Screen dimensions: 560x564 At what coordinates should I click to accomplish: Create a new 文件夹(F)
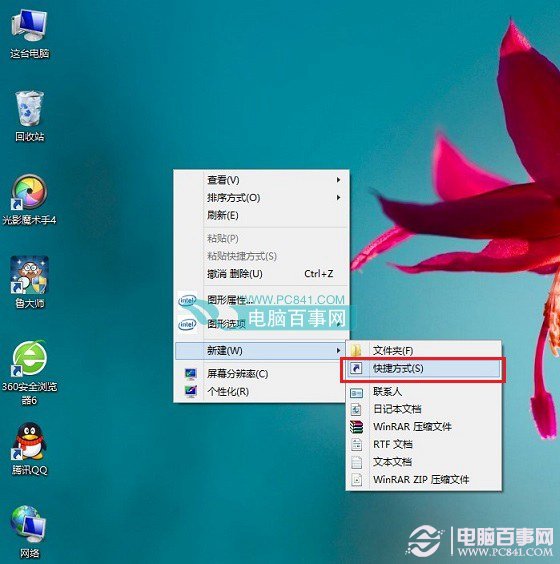click(424, 350)
